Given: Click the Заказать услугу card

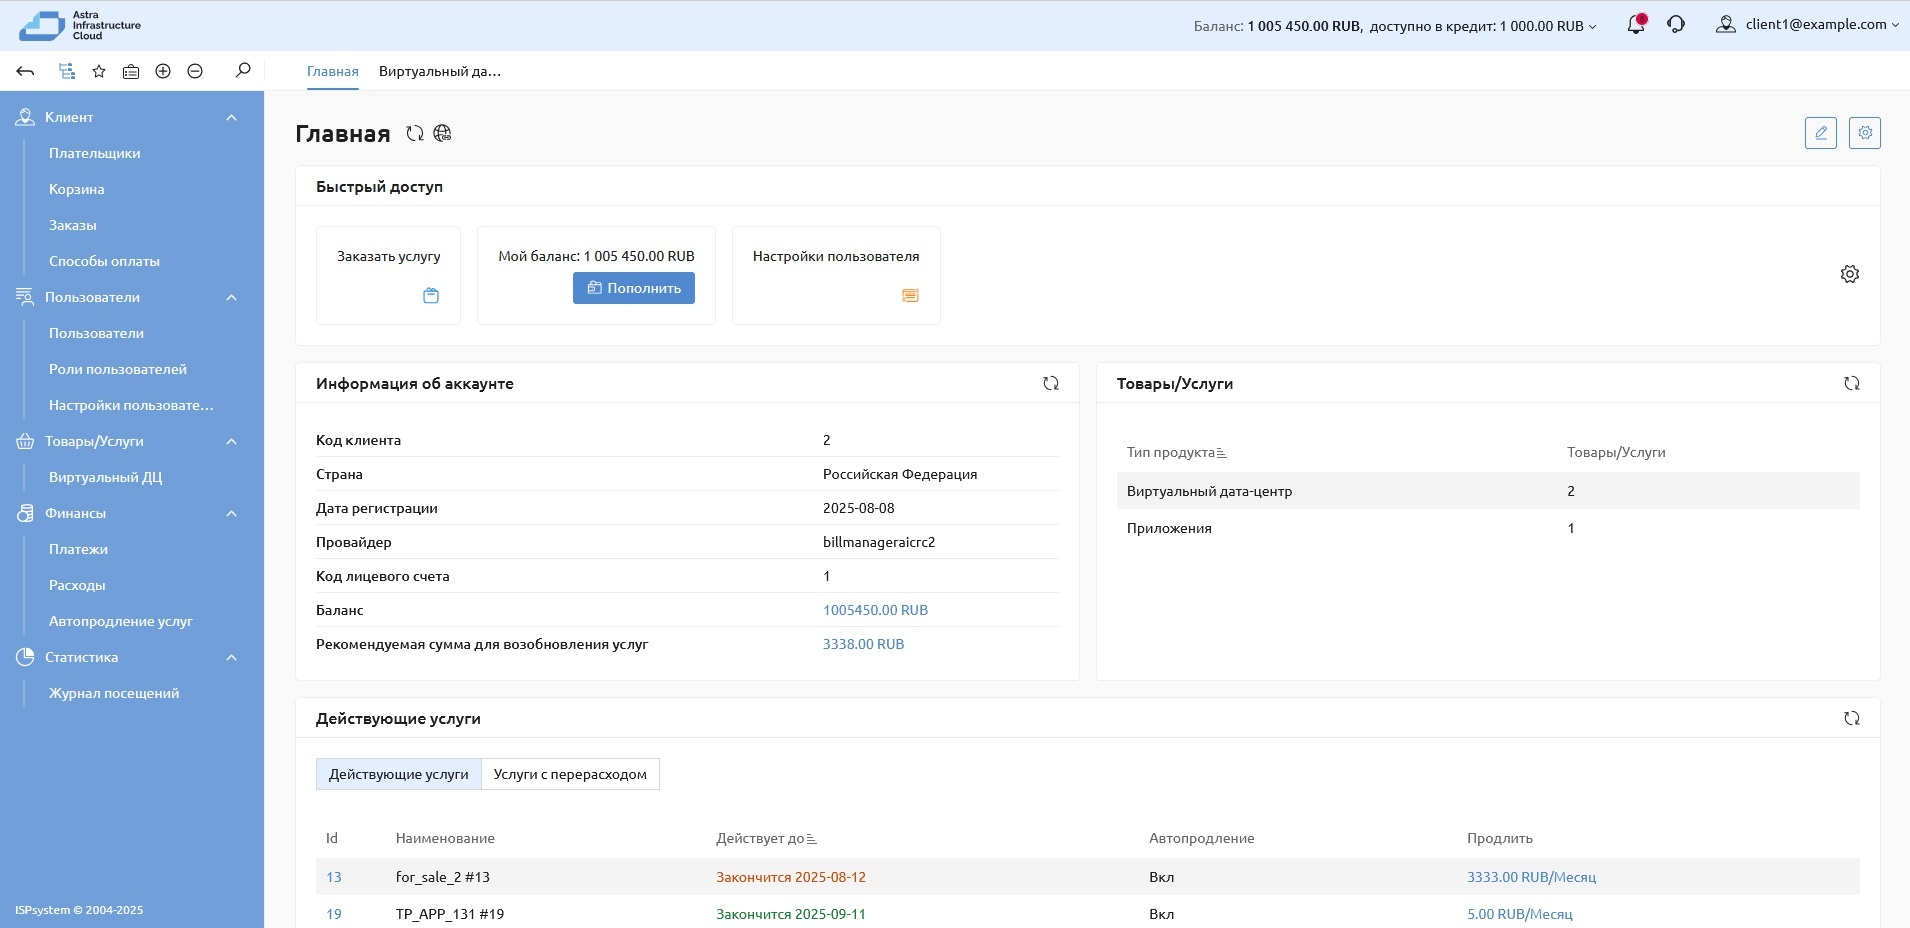Looking at the screenshot, I should pyautogui.click(x=388, y=275).
